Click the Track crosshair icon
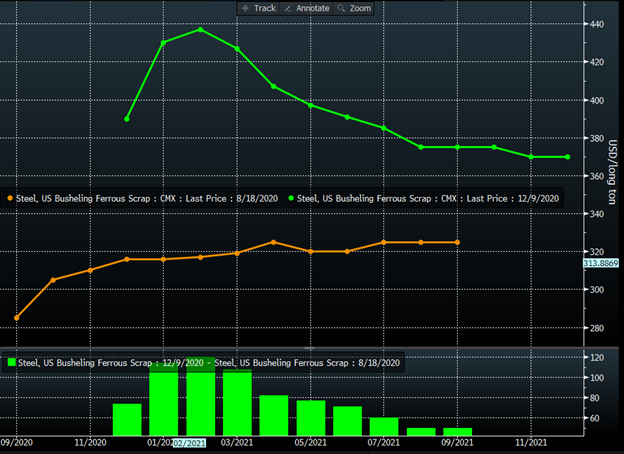This screenshot has width=624, height=454. [246, 8]
